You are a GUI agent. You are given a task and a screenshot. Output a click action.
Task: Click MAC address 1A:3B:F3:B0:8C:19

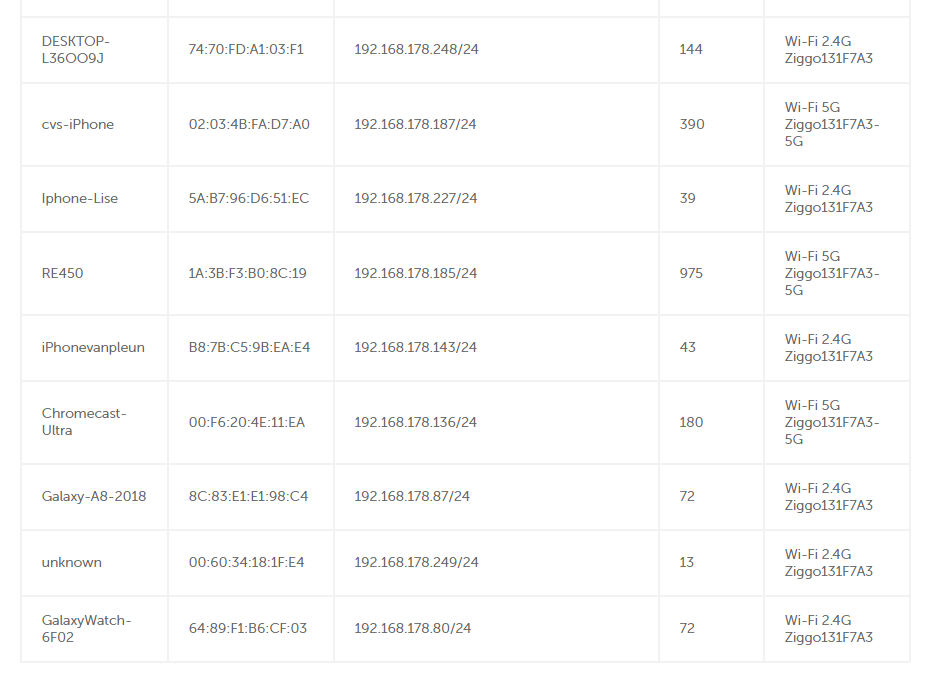click(x=248, y=273)
